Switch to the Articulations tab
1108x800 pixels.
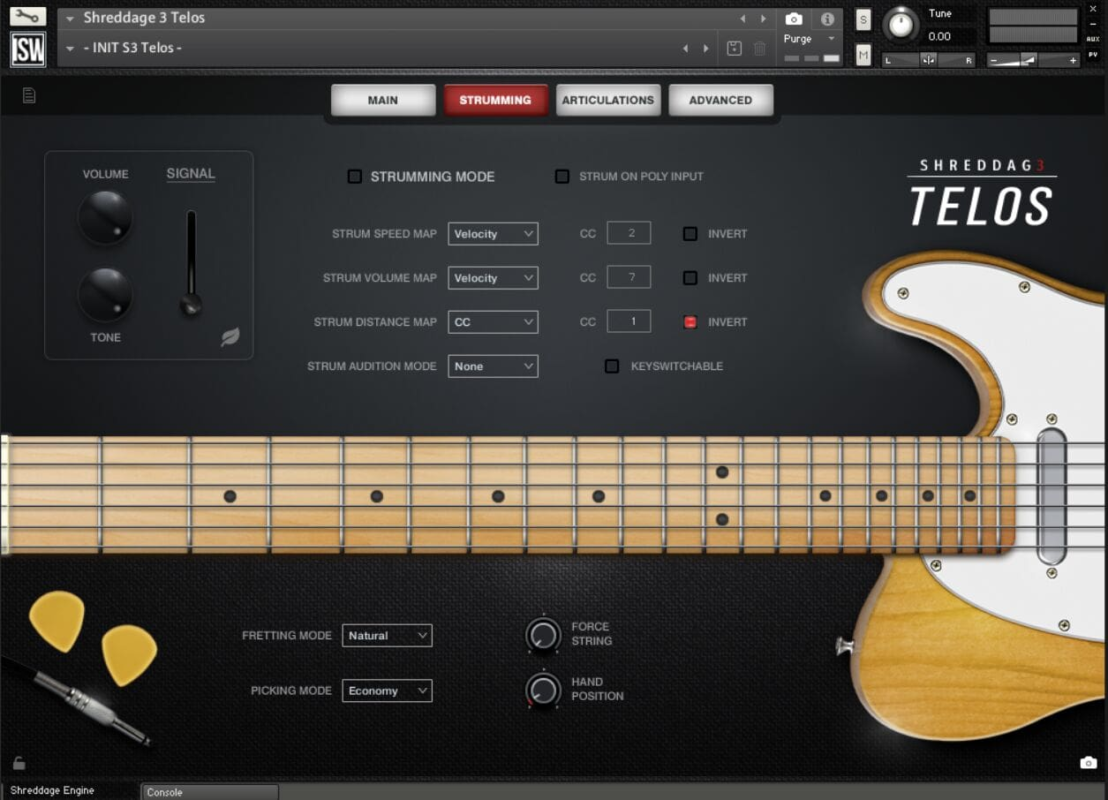(608, 100)
